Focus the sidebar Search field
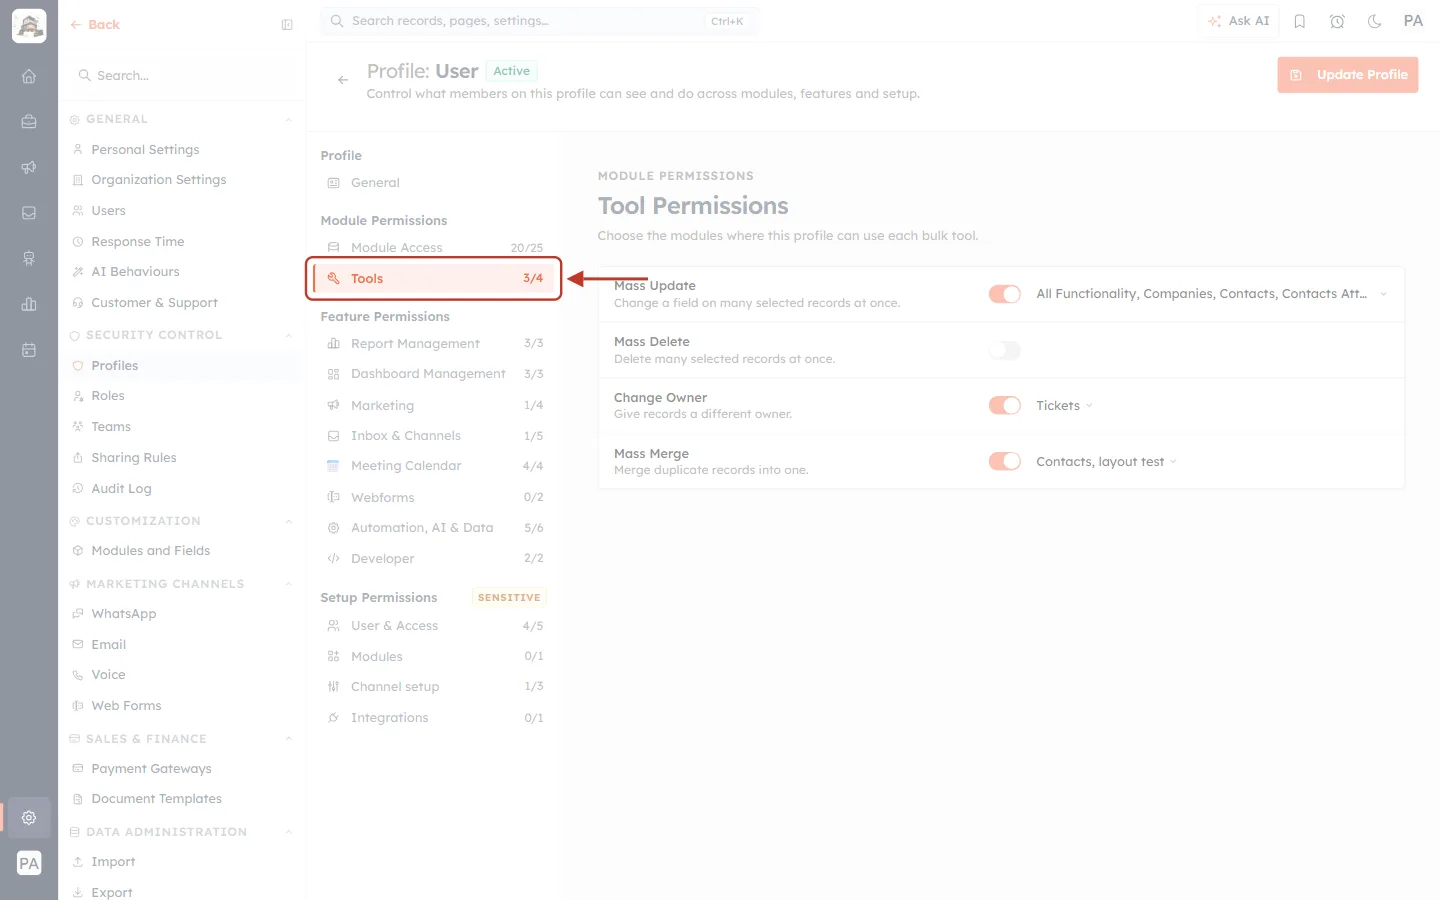 (x=183, y=76)
